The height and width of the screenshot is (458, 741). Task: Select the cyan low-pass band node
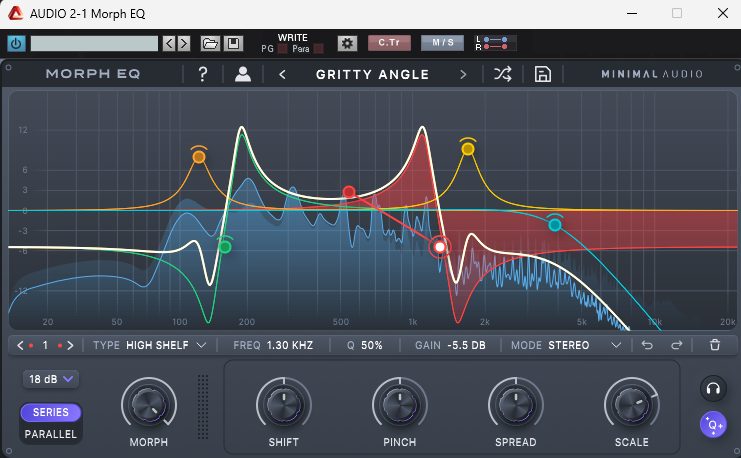(x=555, y=225)
